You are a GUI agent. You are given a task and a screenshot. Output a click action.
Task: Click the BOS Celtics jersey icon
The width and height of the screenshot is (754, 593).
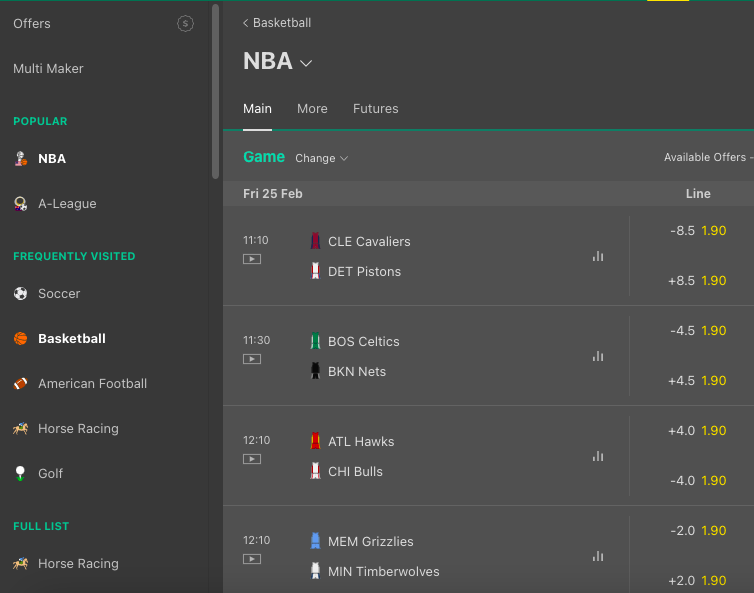click(315, 341)
